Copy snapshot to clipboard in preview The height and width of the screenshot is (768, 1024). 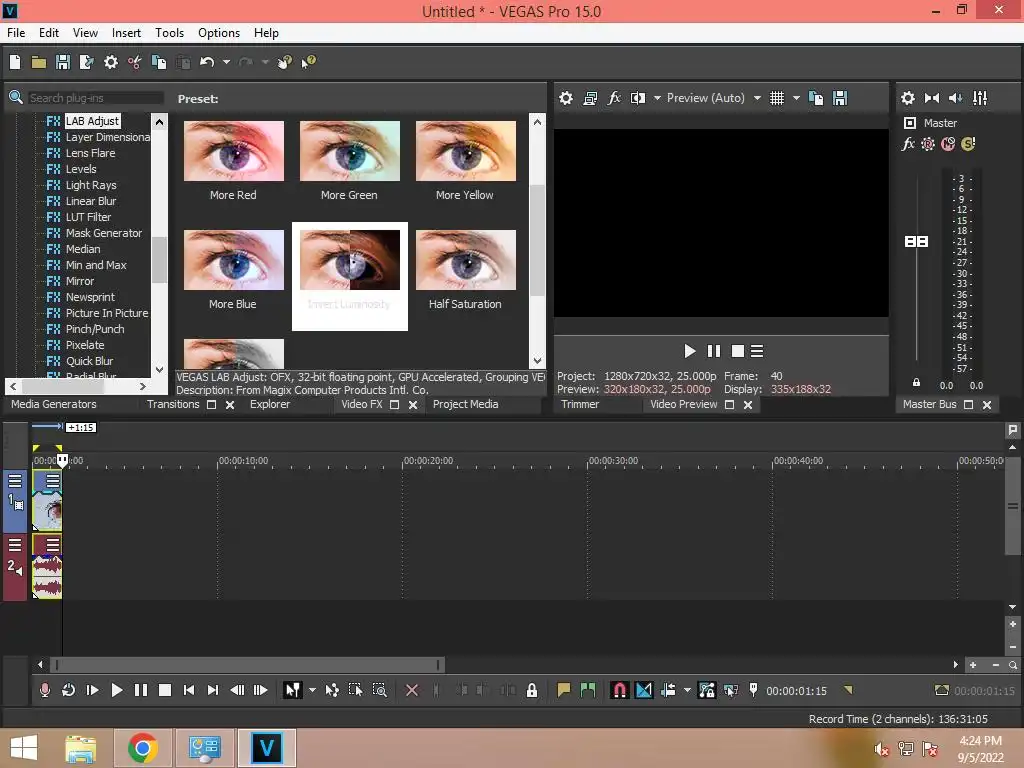pos(816,98)
